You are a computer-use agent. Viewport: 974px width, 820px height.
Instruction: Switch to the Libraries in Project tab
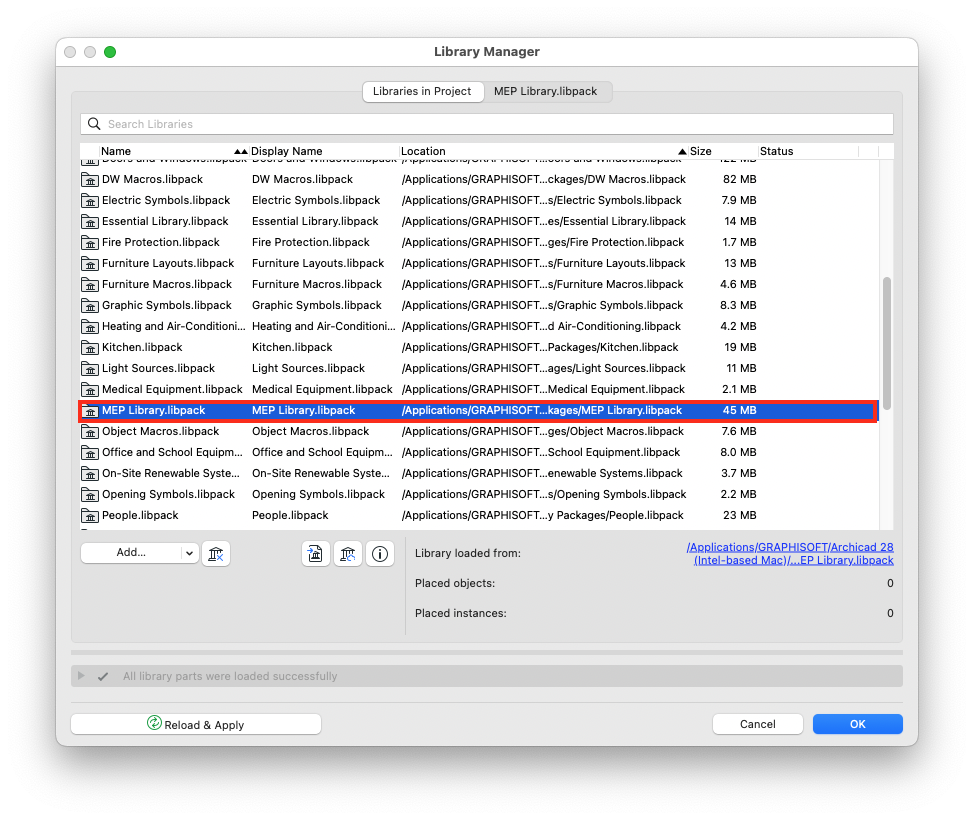tap(422, 91)
